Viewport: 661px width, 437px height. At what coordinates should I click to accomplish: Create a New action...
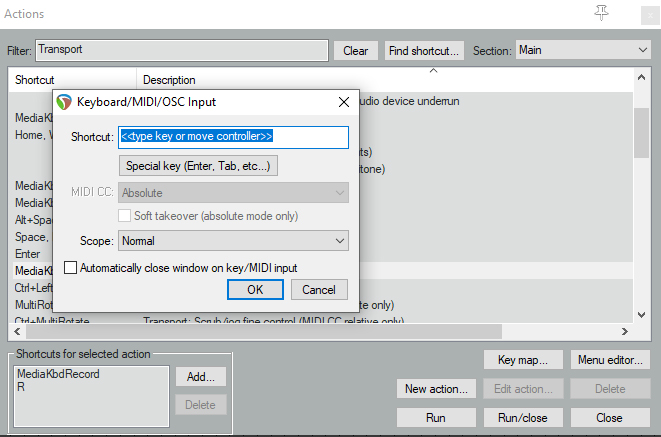point(436,389)
